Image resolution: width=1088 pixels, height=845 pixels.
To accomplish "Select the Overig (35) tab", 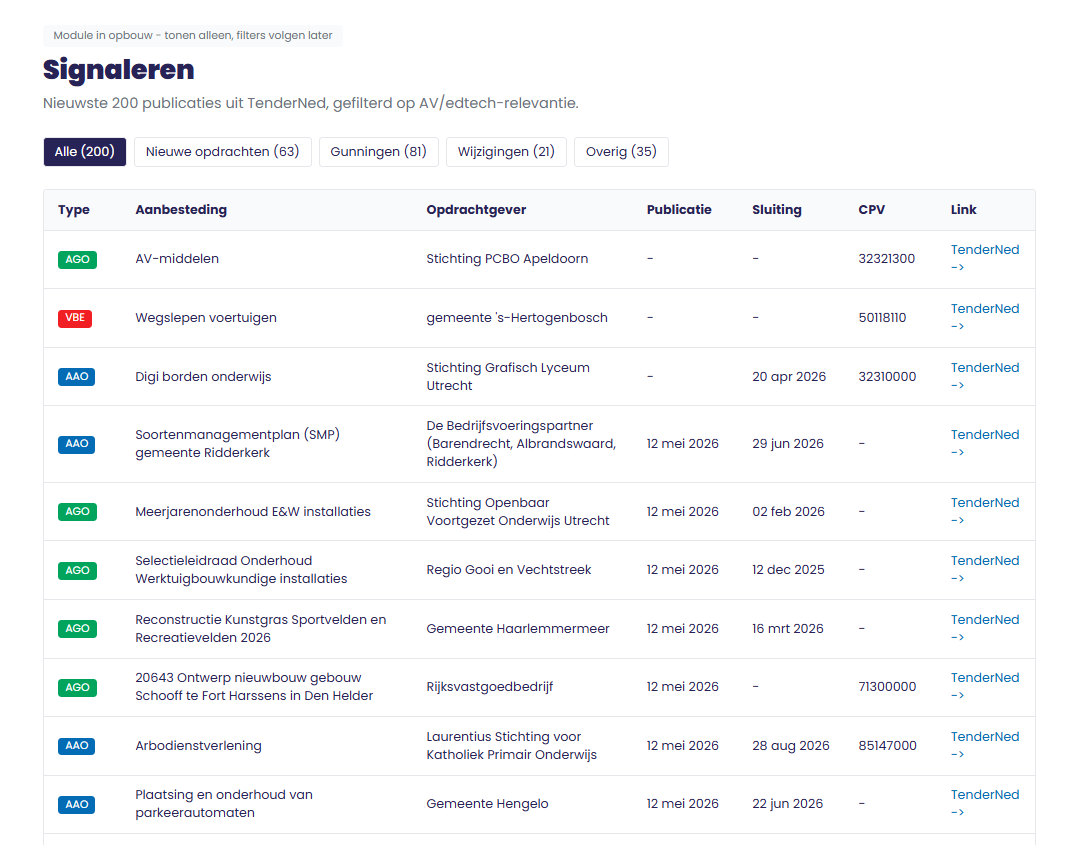I will click(x=621, y=152).
